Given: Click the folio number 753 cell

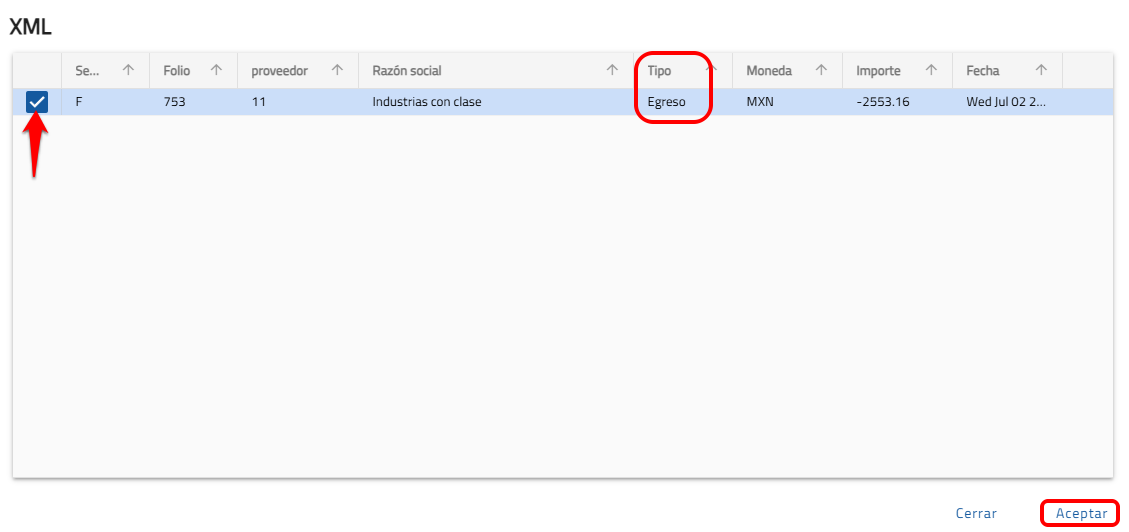Looking at the screenshot, I should click(175, 102).
